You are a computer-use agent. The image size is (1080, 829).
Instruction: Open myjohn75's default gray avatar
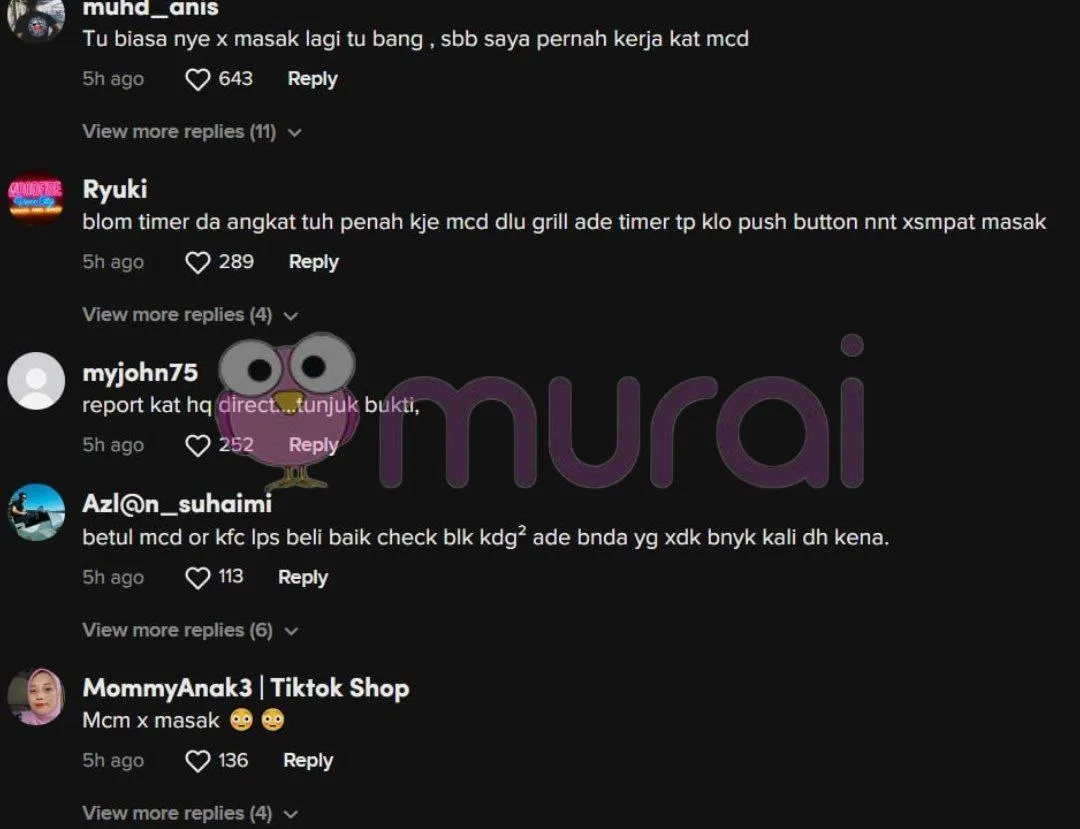pyautogui.click(x=36, y=381)
